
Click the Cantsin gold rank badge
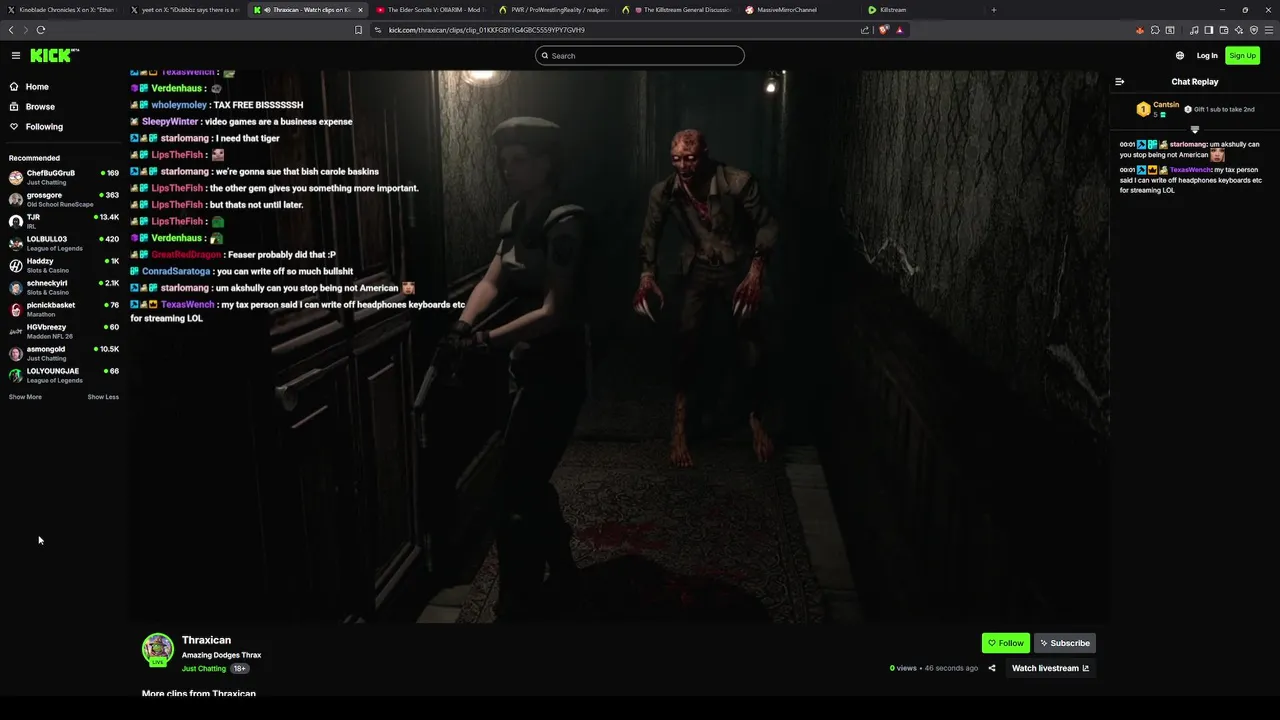tap(1143, 109)
